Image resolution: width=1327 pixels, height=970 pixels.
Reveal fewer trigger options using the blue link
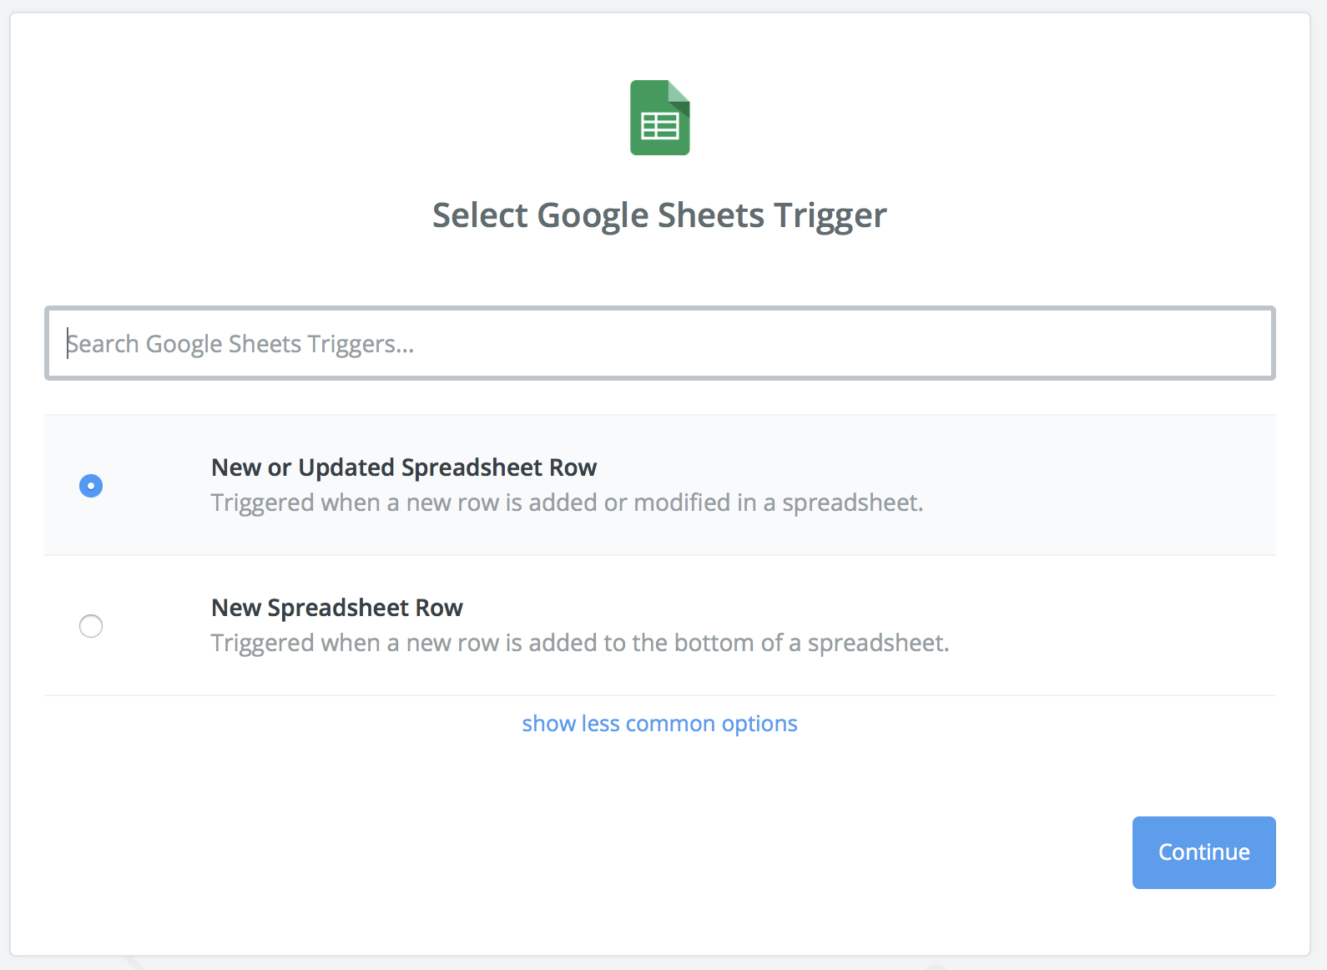[659, 723]
